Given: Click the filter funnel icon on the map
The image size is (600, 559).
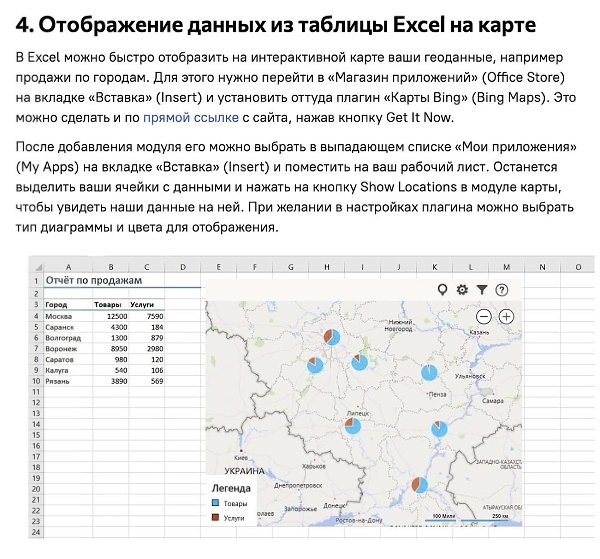Looking at the screenshot, I should click(482, 290).
